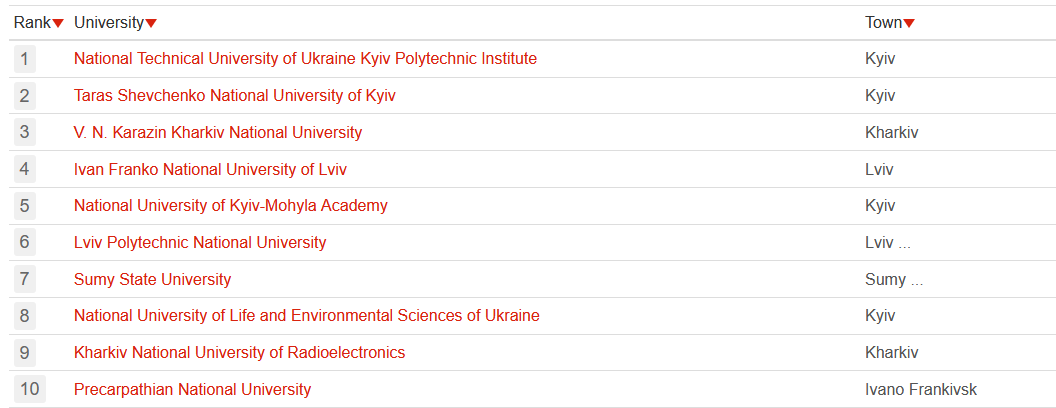Click rank badge number 5
The height and width of the screenshot is (408, 1056).
point(25,206)
